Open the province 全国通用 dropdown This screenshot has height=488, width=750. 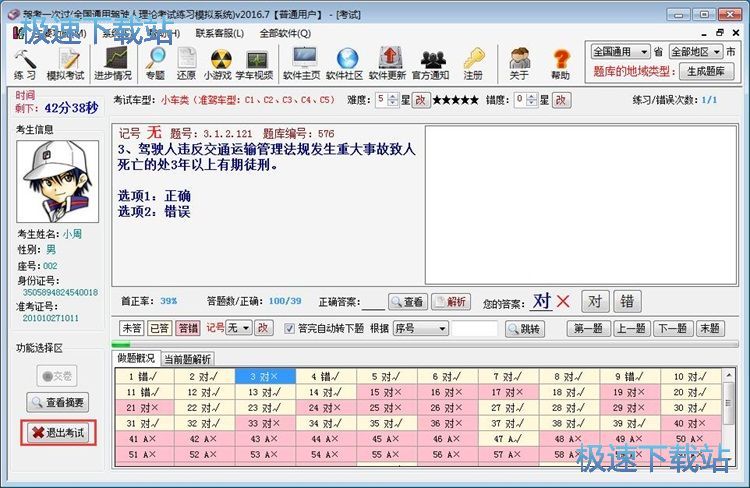(620, 51)
